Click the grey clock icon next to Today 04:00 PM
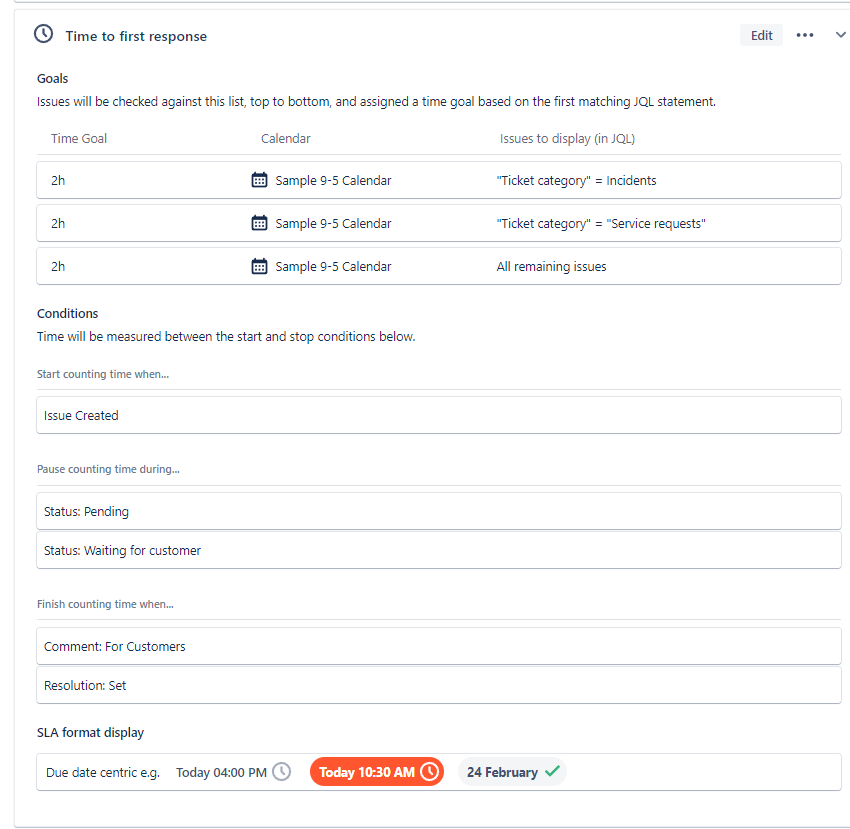 point(281,772)
